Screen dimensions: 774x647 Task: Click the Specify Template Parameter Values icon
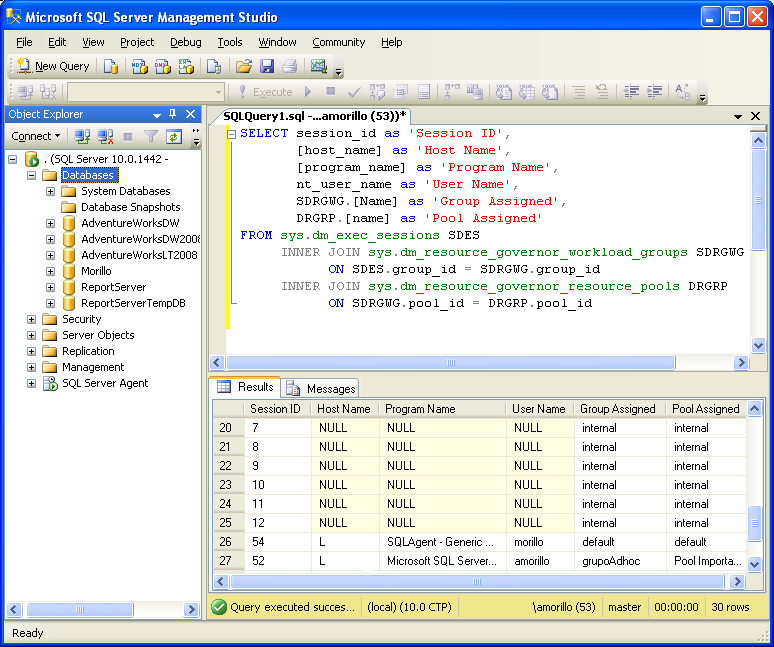click(x=683, y=92)
